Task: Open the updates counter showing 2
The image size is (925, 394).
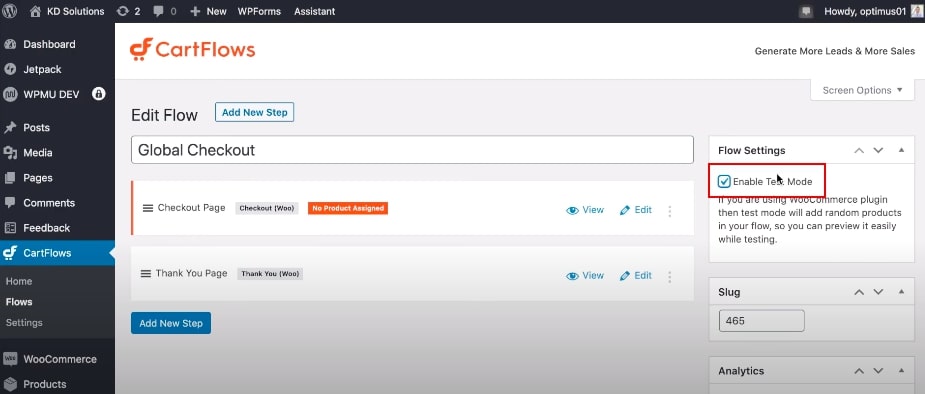Action: point(129,11)
